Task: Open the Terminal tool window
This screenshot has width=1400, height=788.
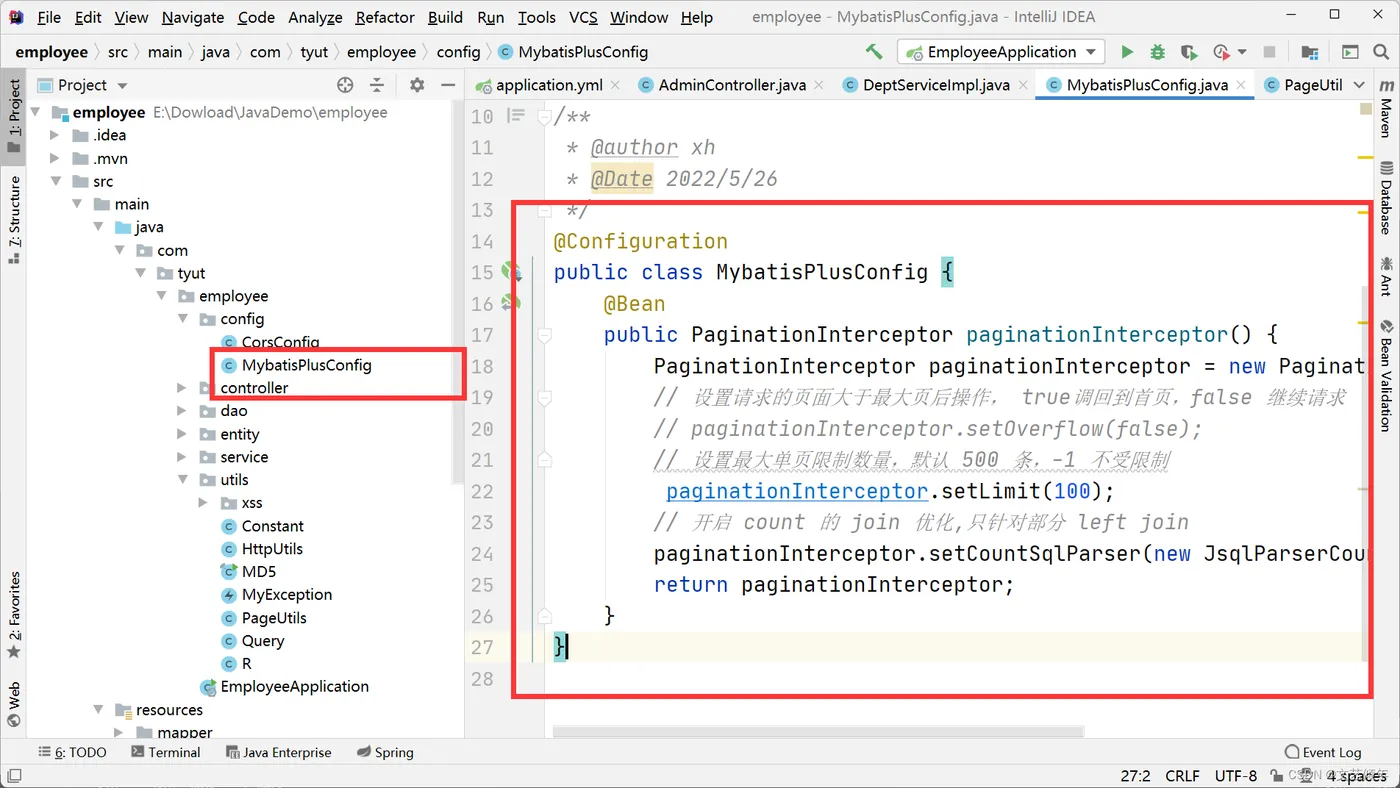Action: (x=166, y=752)
